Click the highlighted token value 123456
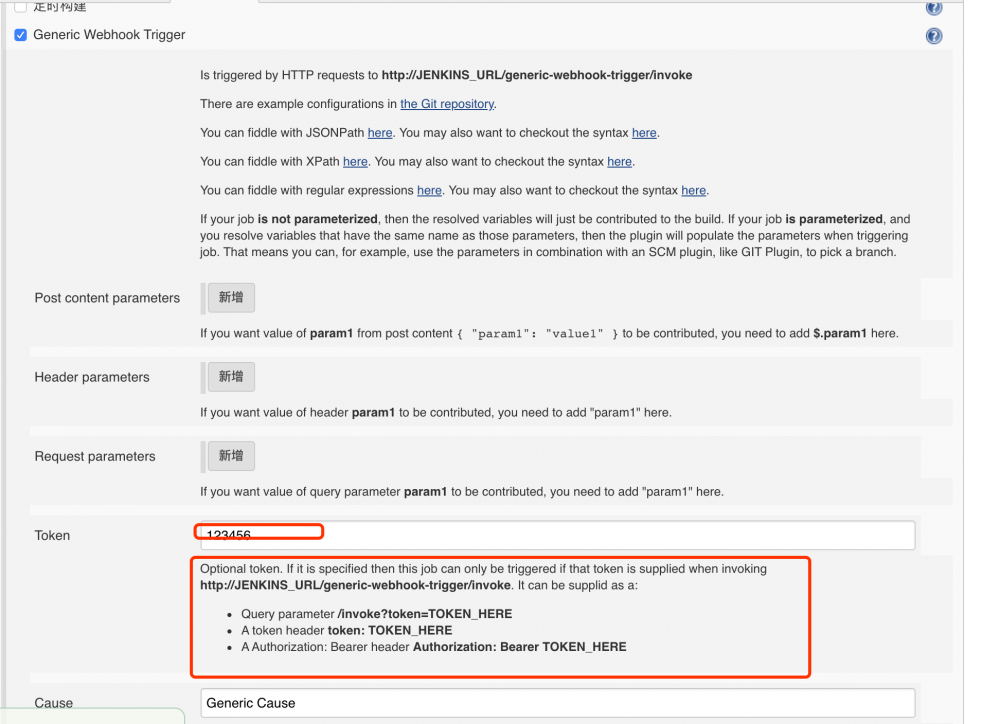 (x=230, y=532)
